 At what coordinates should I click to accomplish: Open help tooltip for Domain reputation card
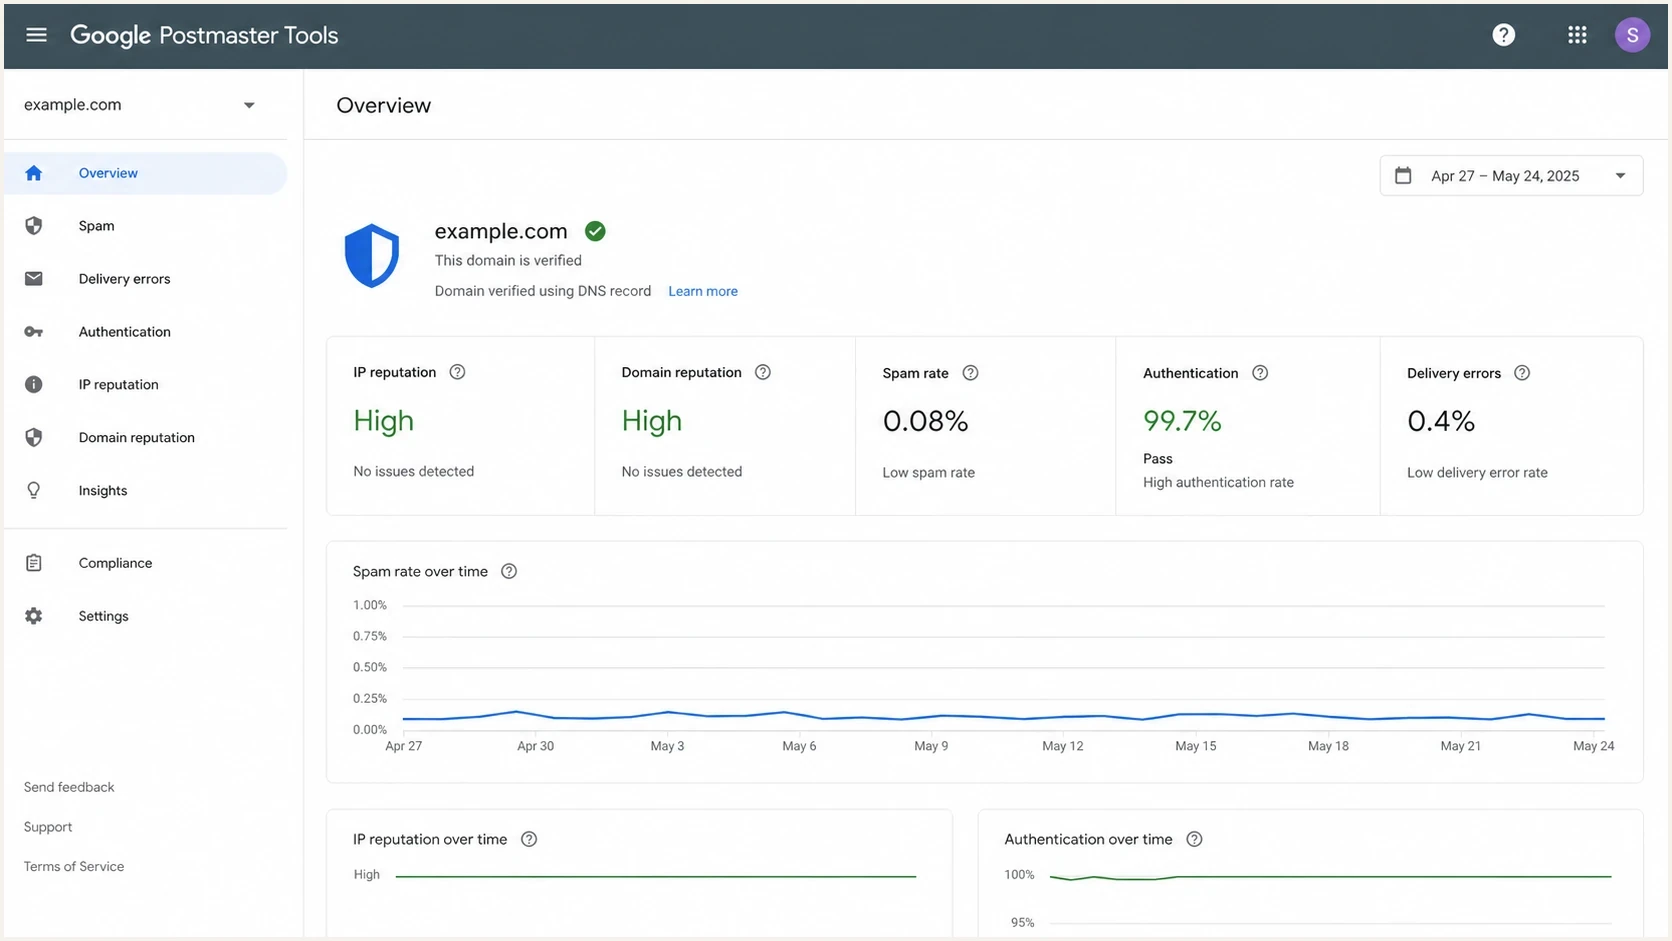pos(763,372)
